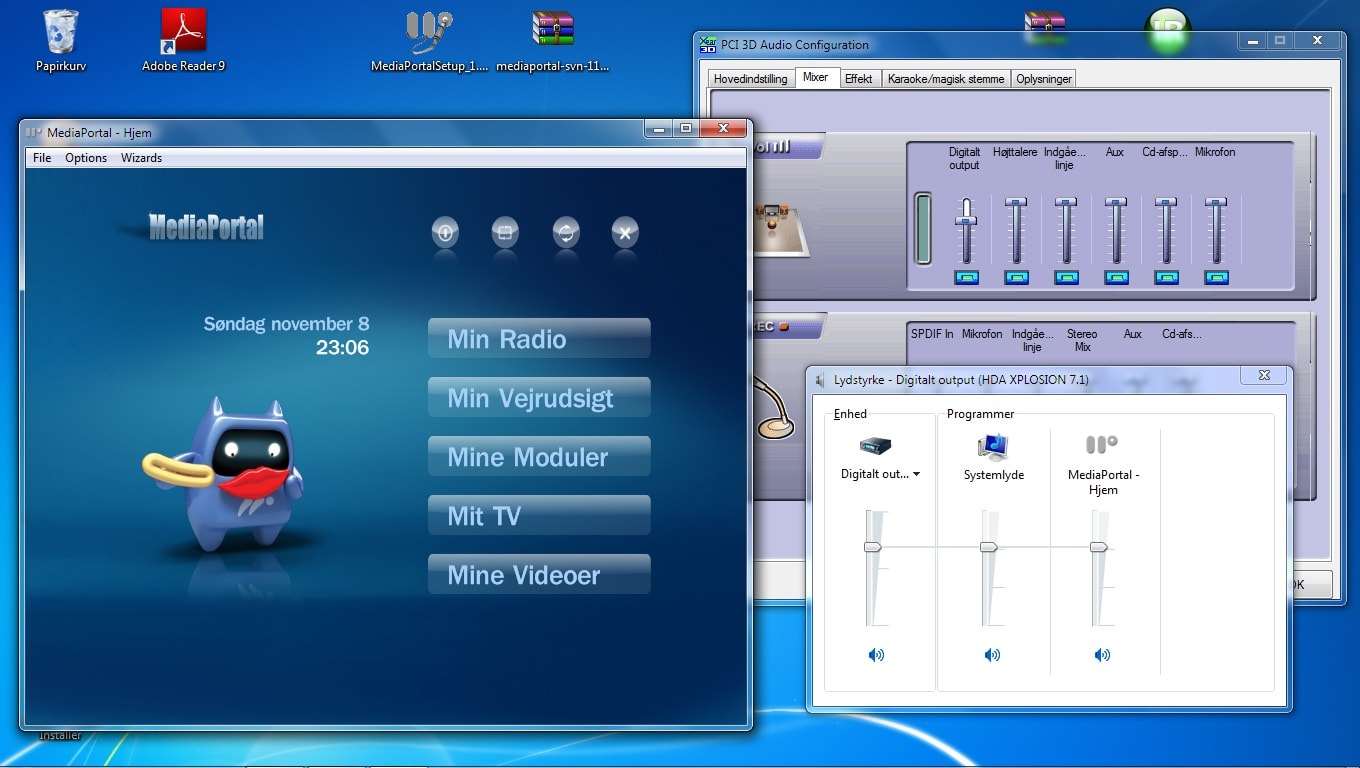Screen dimensions: 1360x768
Task: Select the MediaPortalSetup installer desktop icon
Action: (430, 40)
